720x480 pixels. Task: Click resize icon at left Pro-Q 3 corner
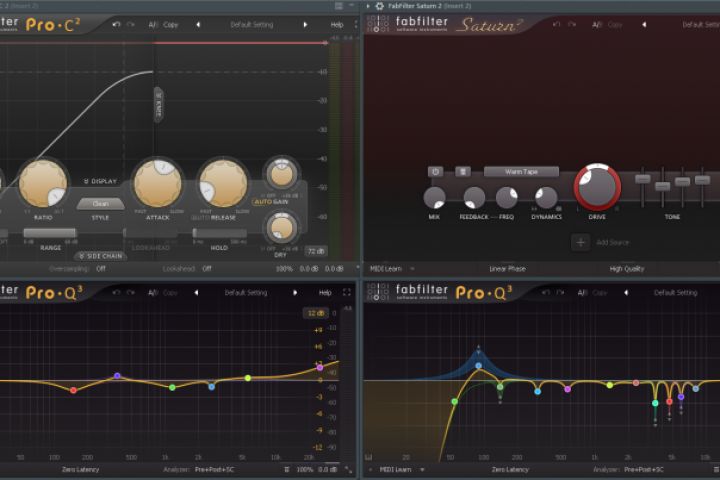tap(349, 469)
